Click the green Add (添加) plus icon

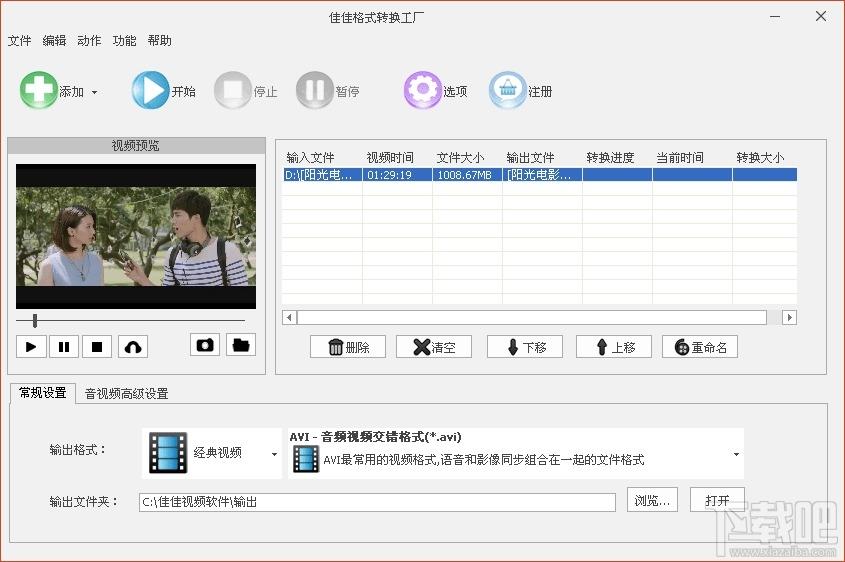click(39, 89)
